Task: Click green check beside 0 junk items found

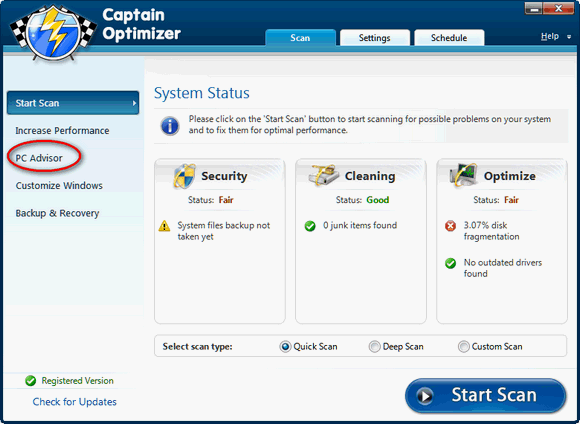Action: [x=310, y=226]
